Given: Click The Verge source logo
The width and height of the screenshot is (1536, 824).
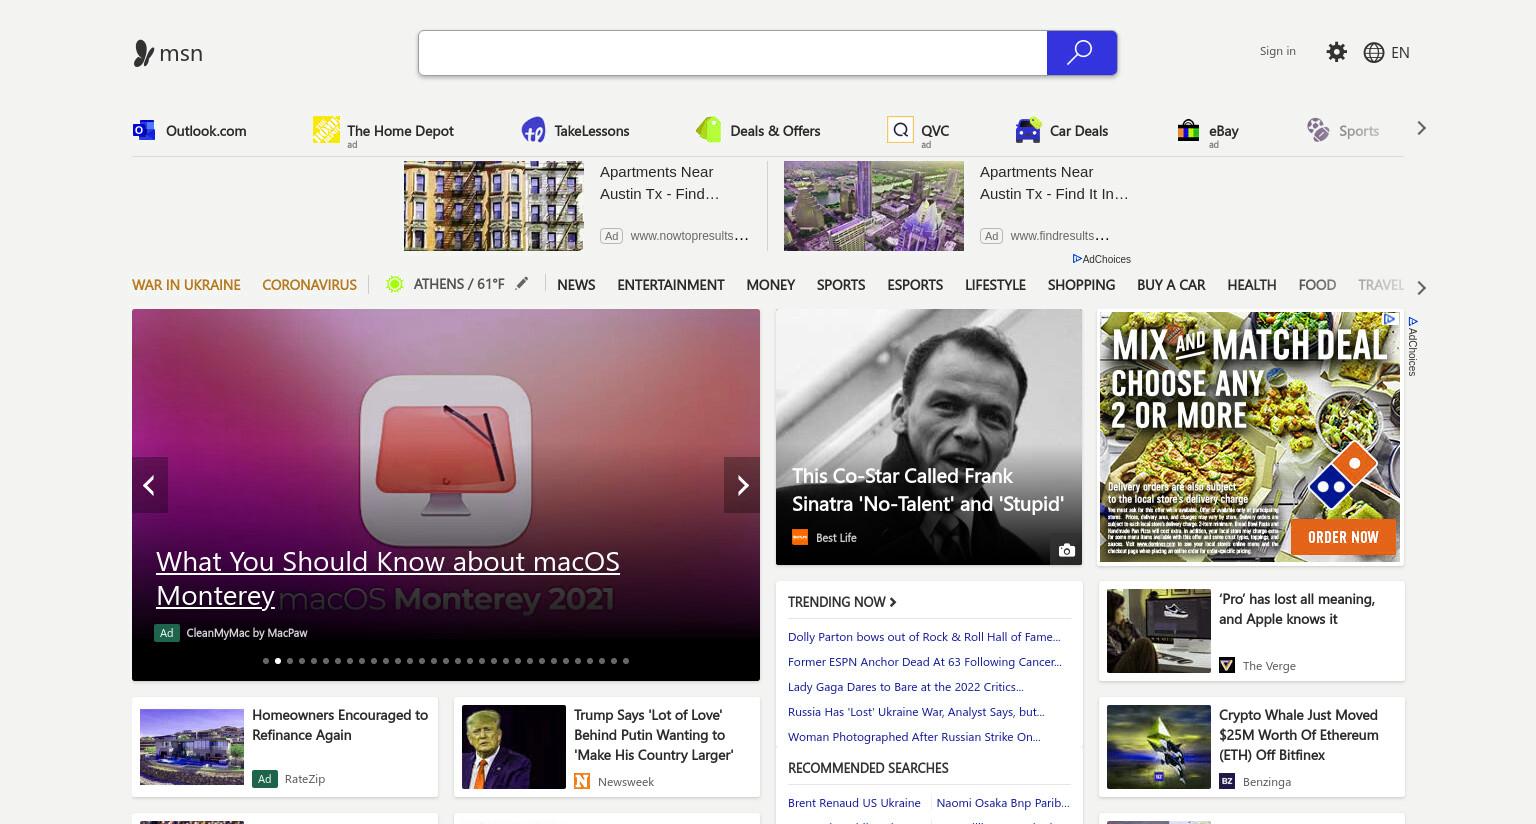Looking at the screenshot, I should [x=1227, y=665].
